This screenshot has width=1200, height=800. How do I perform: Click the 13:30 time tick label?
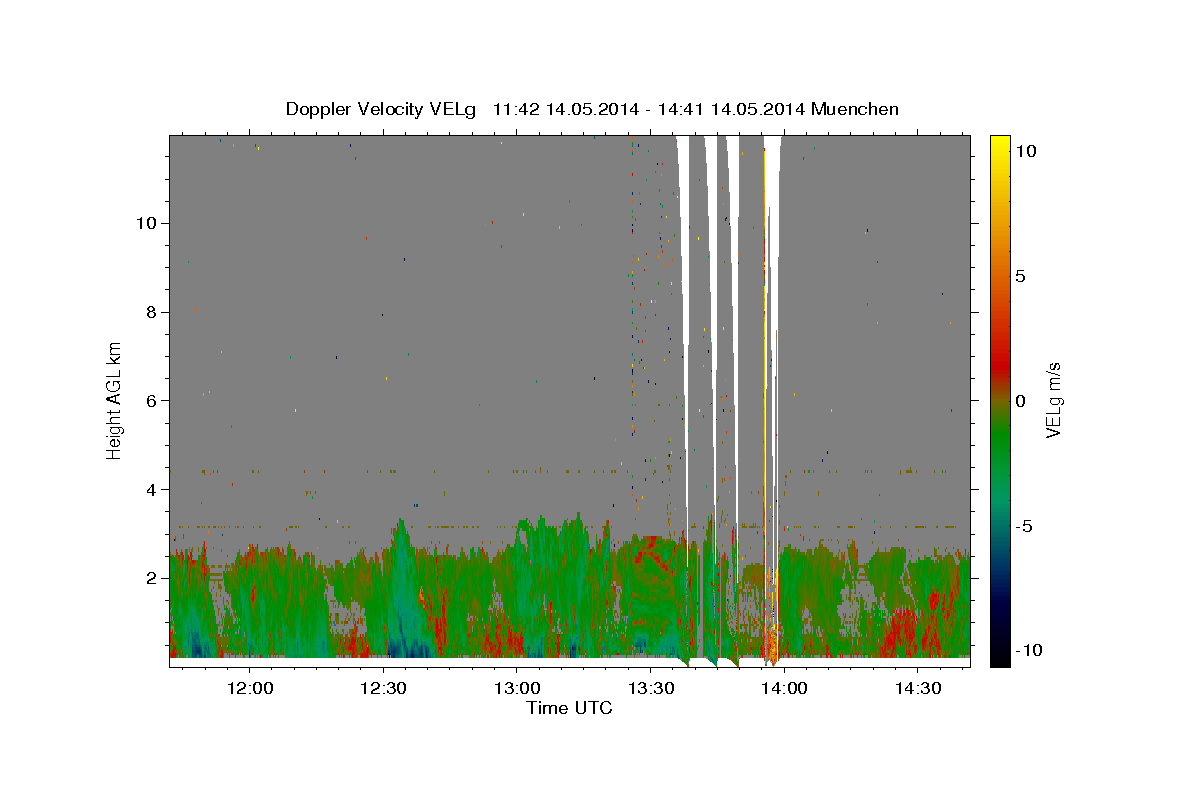(650, 688)
